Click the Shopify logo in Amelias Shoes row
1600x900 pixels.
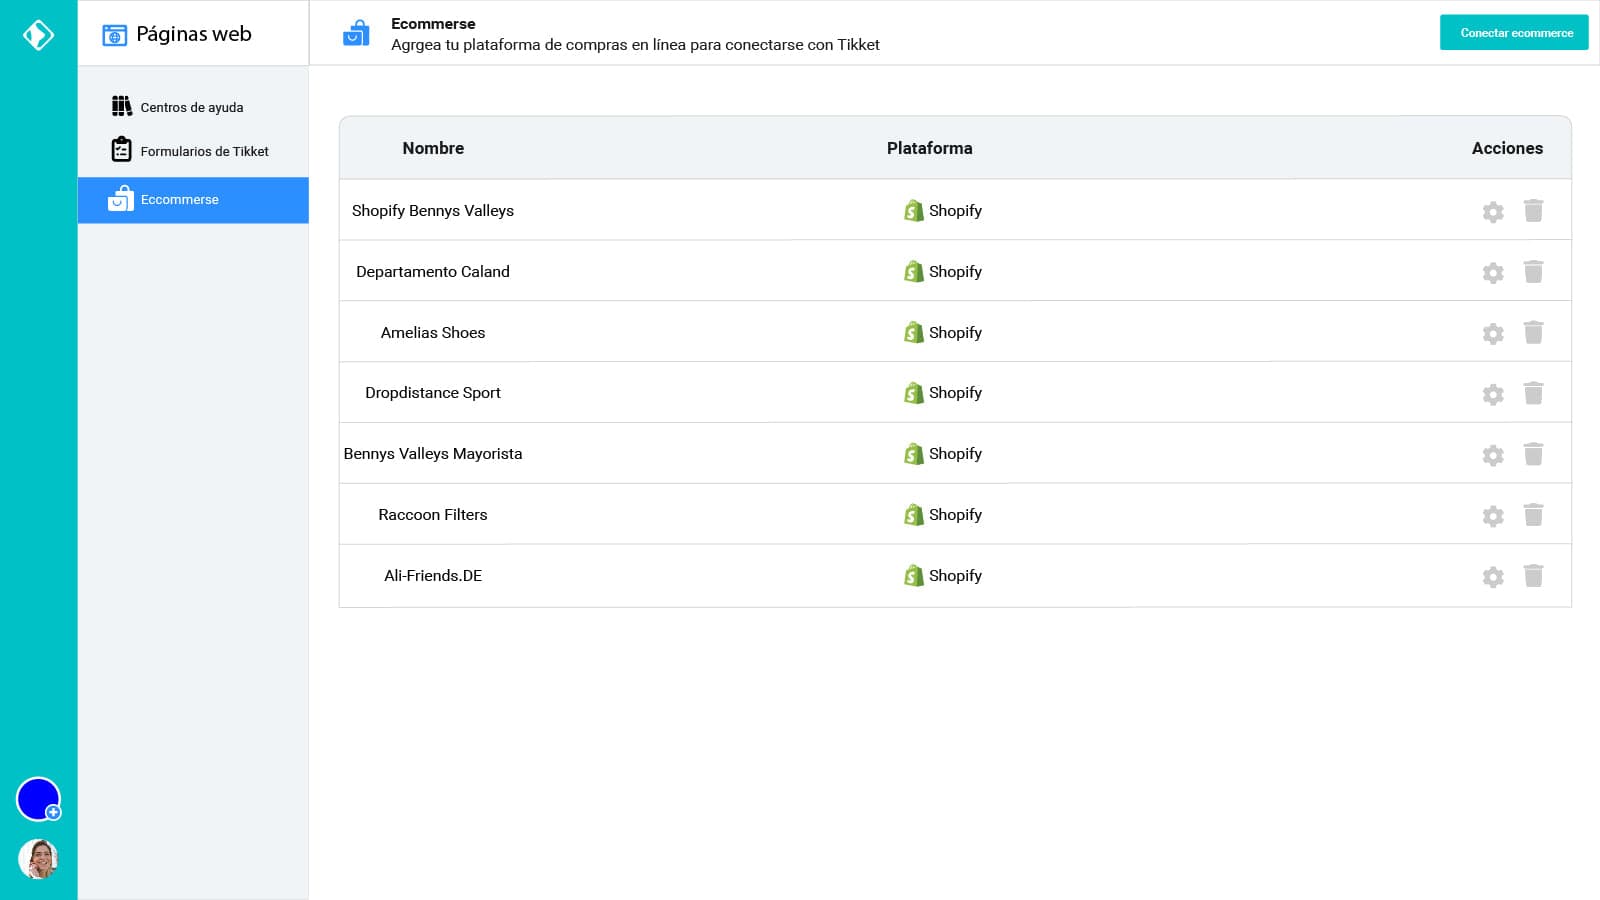point(913,332)
